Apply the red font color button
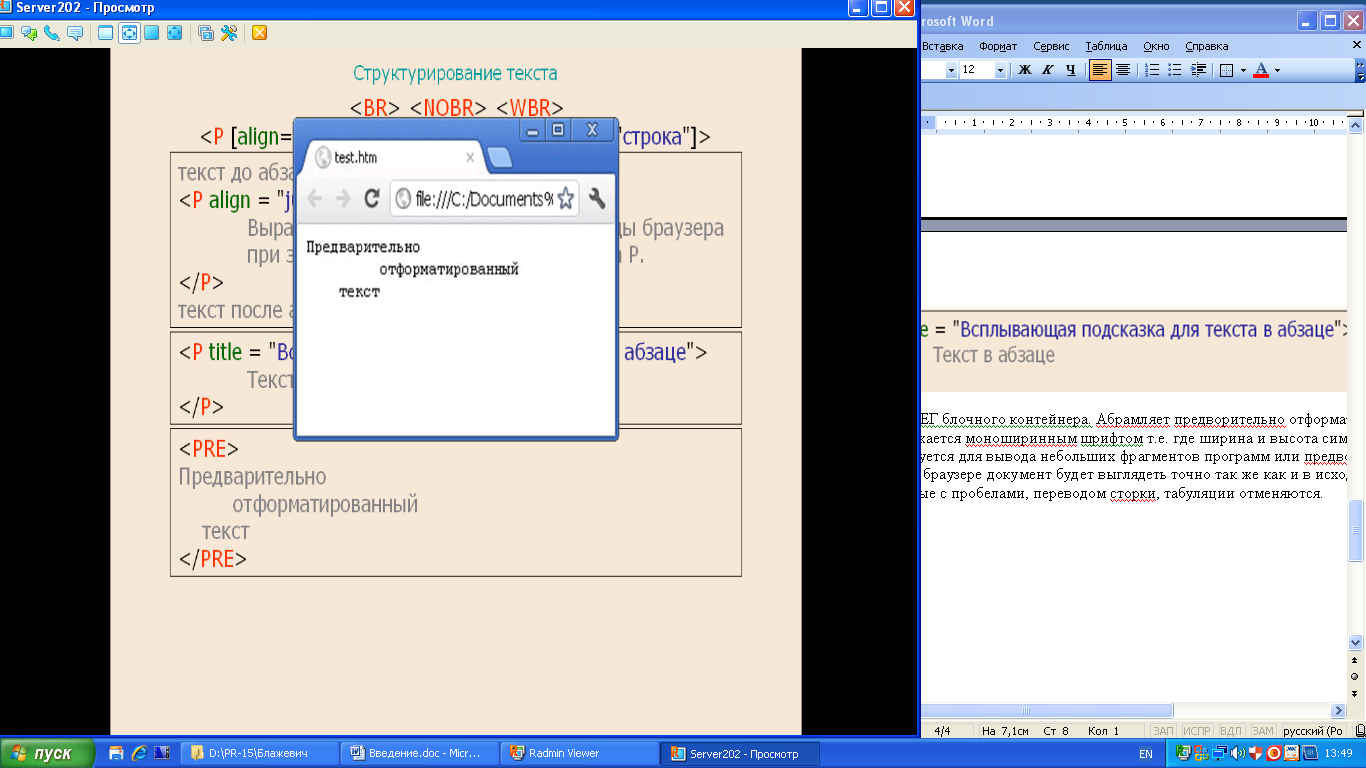The width and height of the screenshot is (1366, 768). click(x=1261, y=70)
